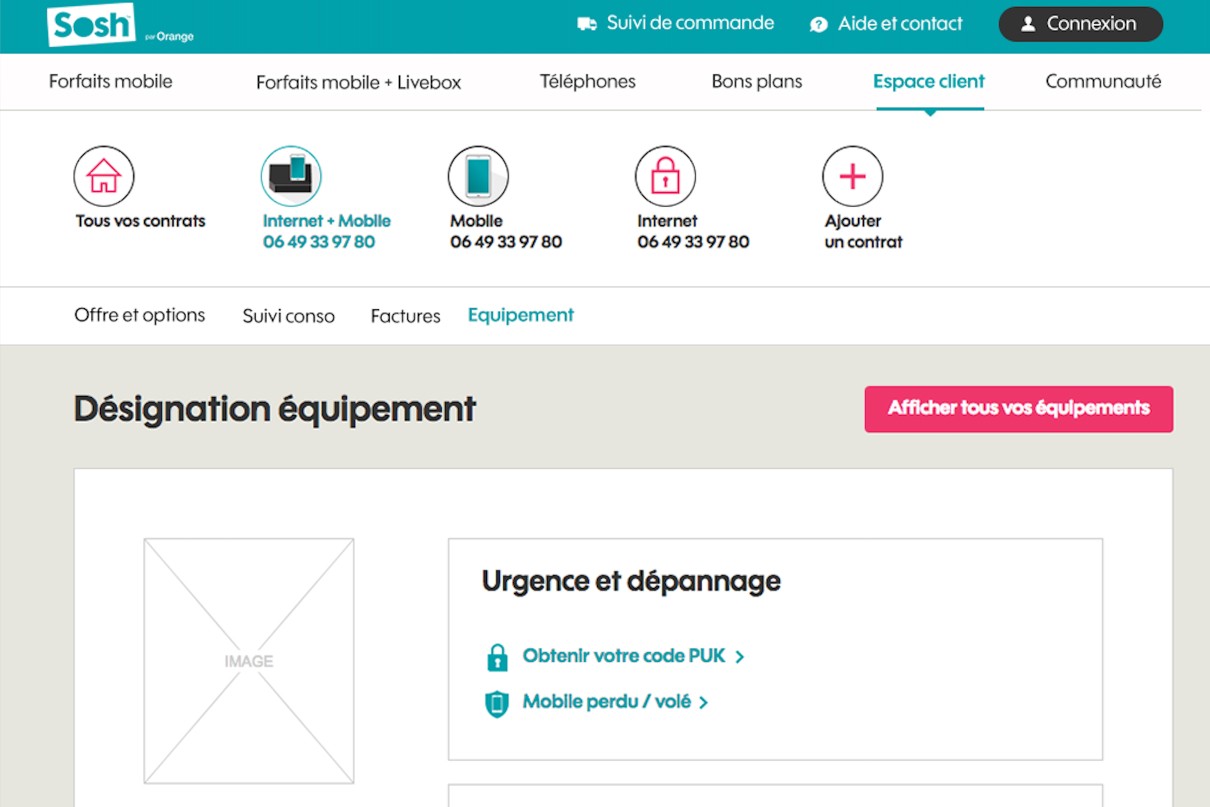Click the shield icon beside Mobile perdu
Screen dimensions: 1210x807
click(x=497, y=703)
